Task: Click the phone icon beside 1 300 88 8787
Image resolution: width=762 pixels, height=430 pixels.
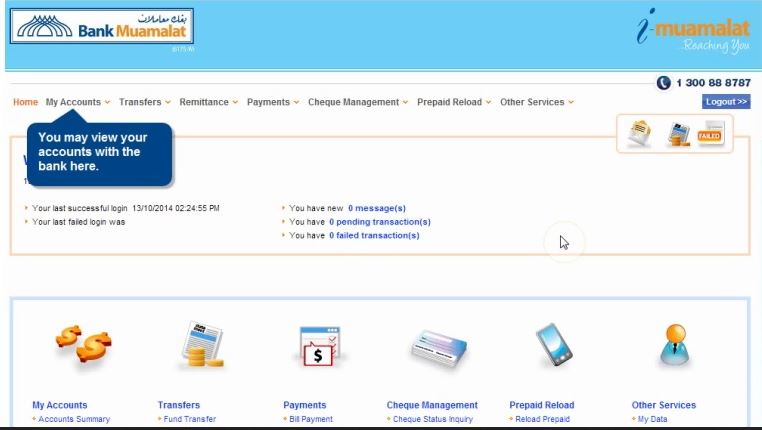Action: coord(663,83)
